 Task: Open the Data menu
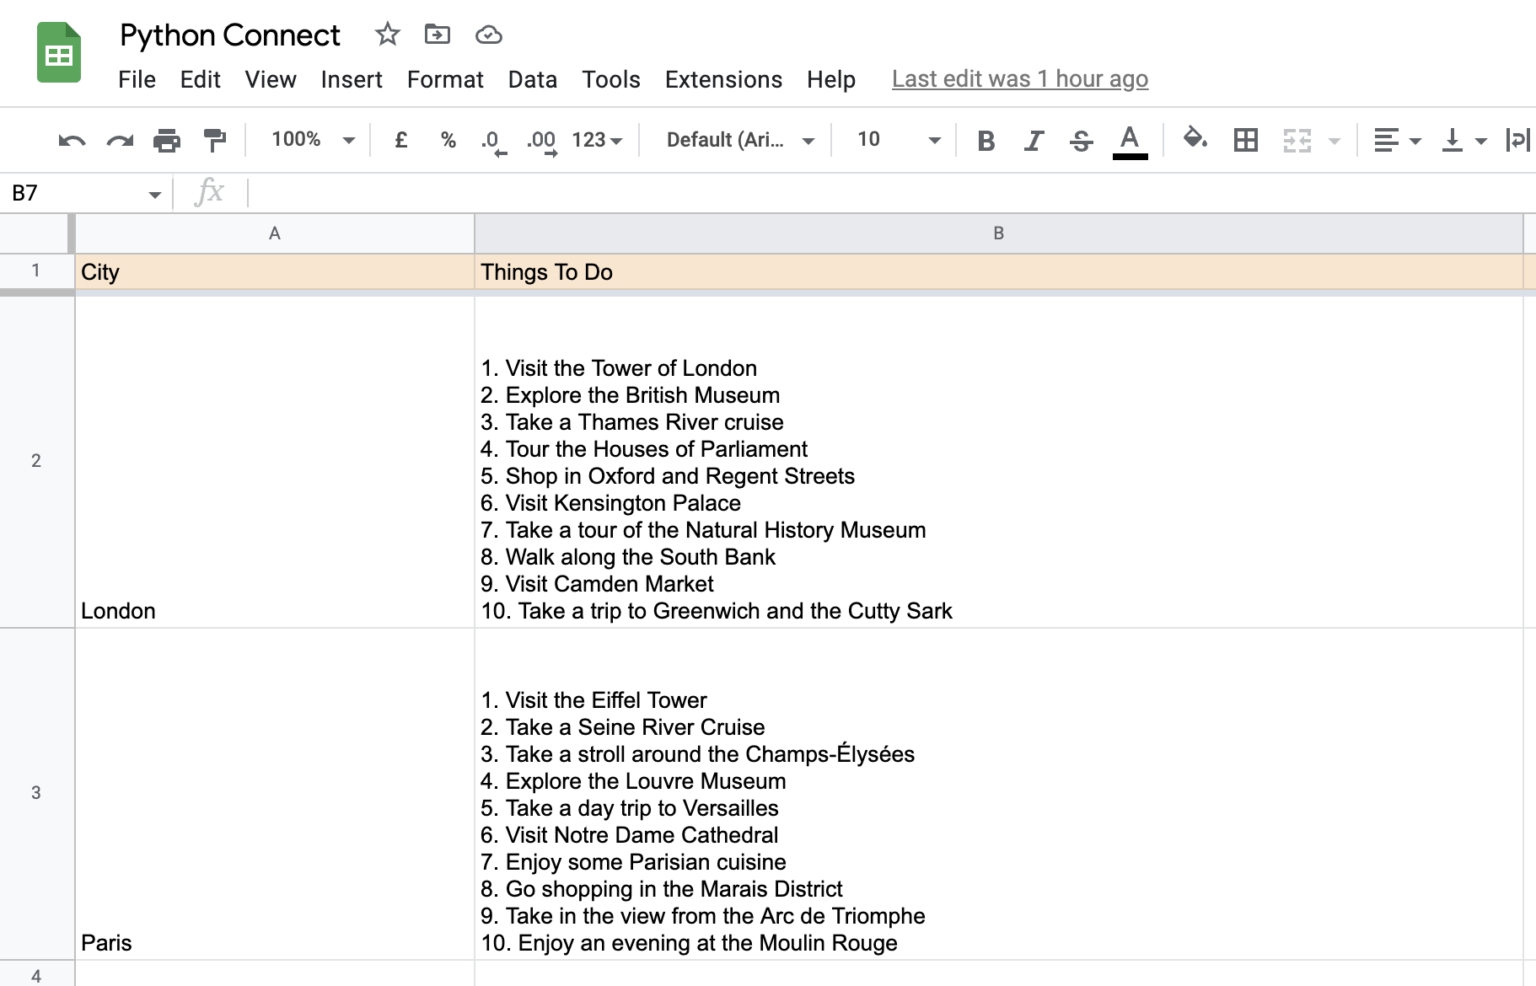coord(532,80)
